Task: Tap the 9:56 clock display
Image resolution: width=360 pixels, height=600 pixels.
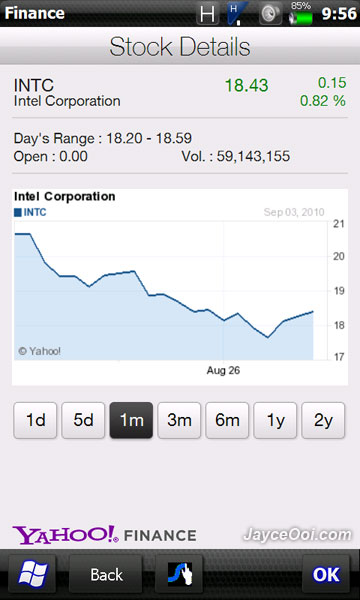Action: pos(339,14)
